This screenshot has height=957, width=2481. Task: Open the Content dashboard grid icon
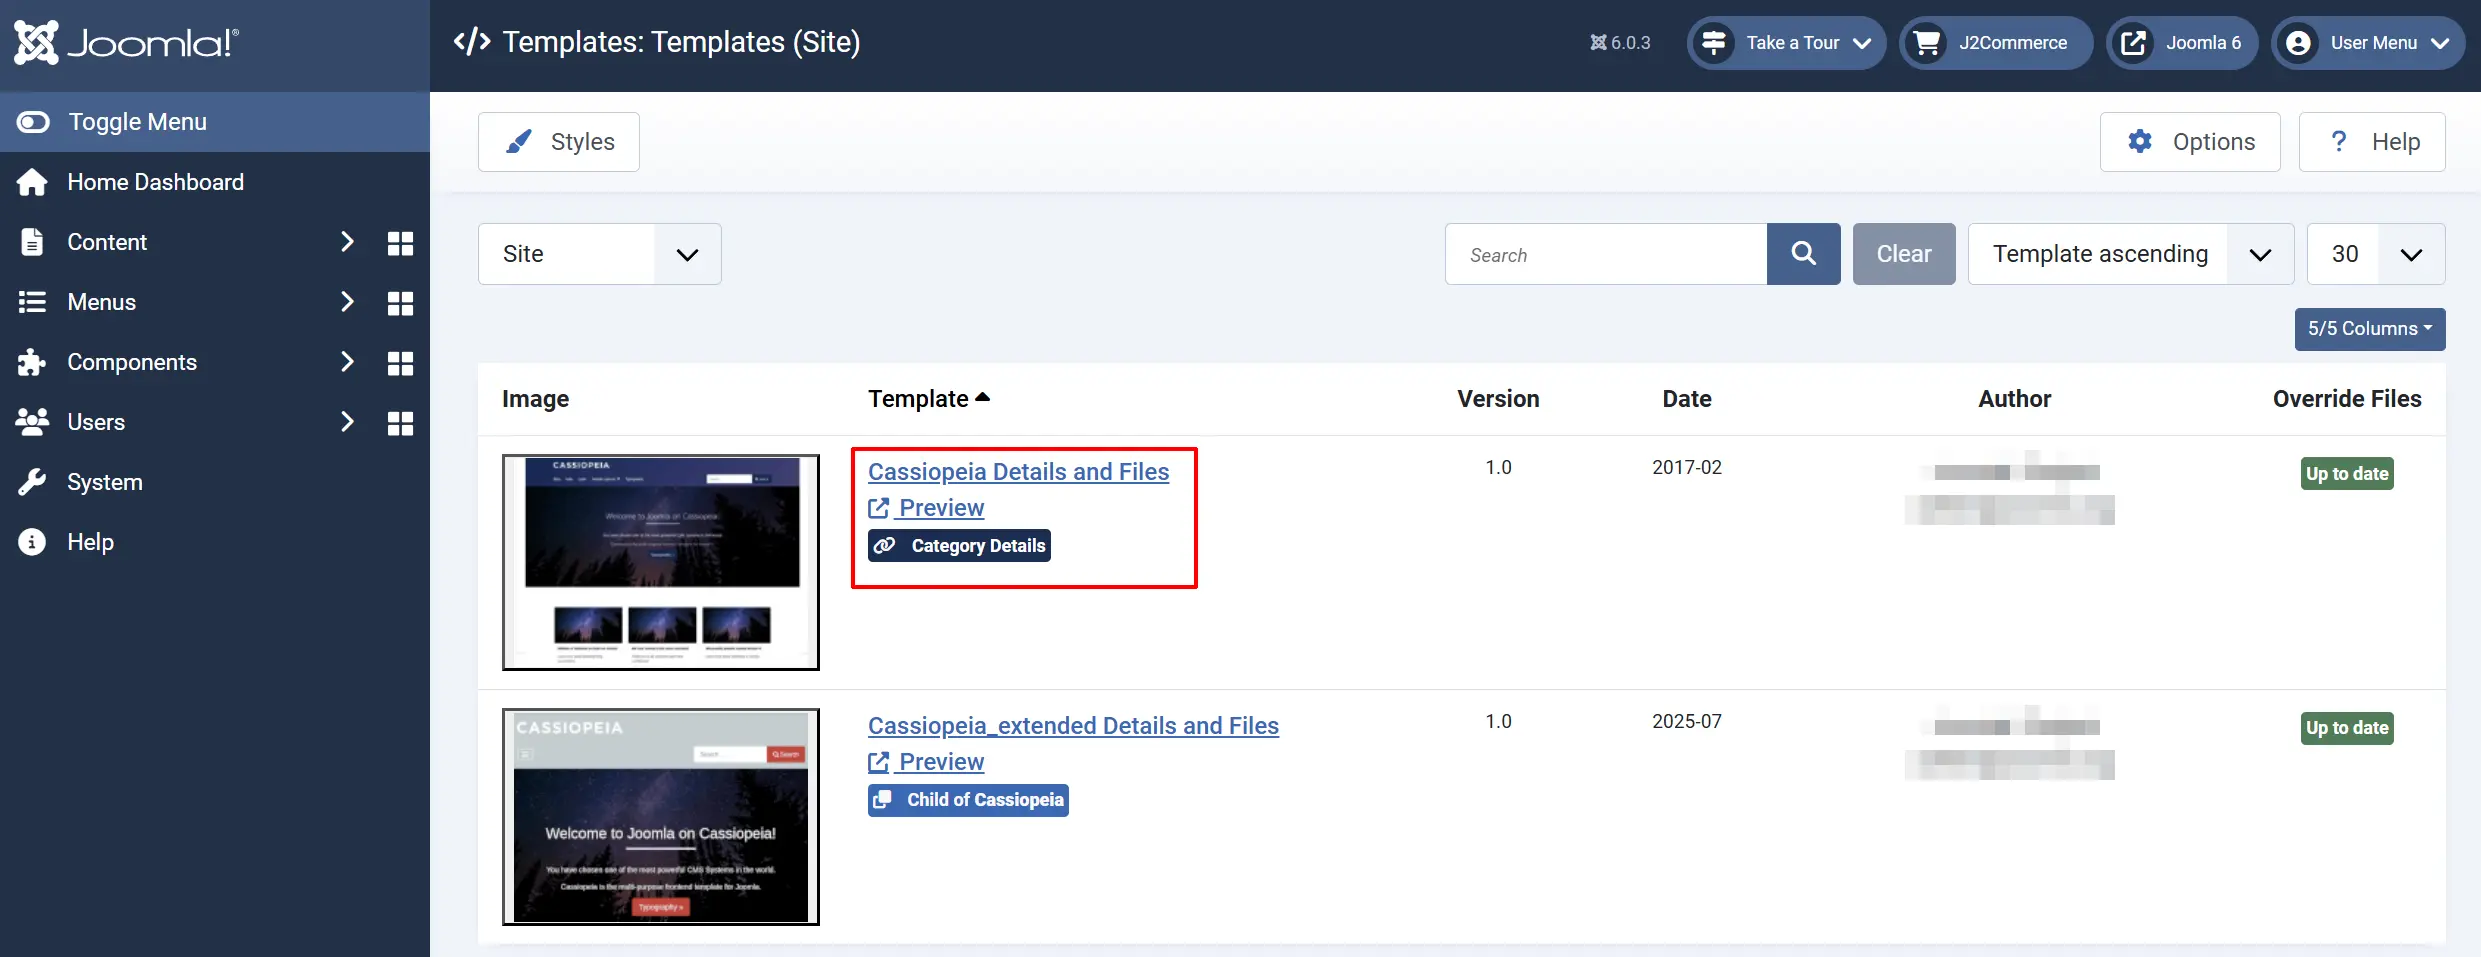pos(400,243)
